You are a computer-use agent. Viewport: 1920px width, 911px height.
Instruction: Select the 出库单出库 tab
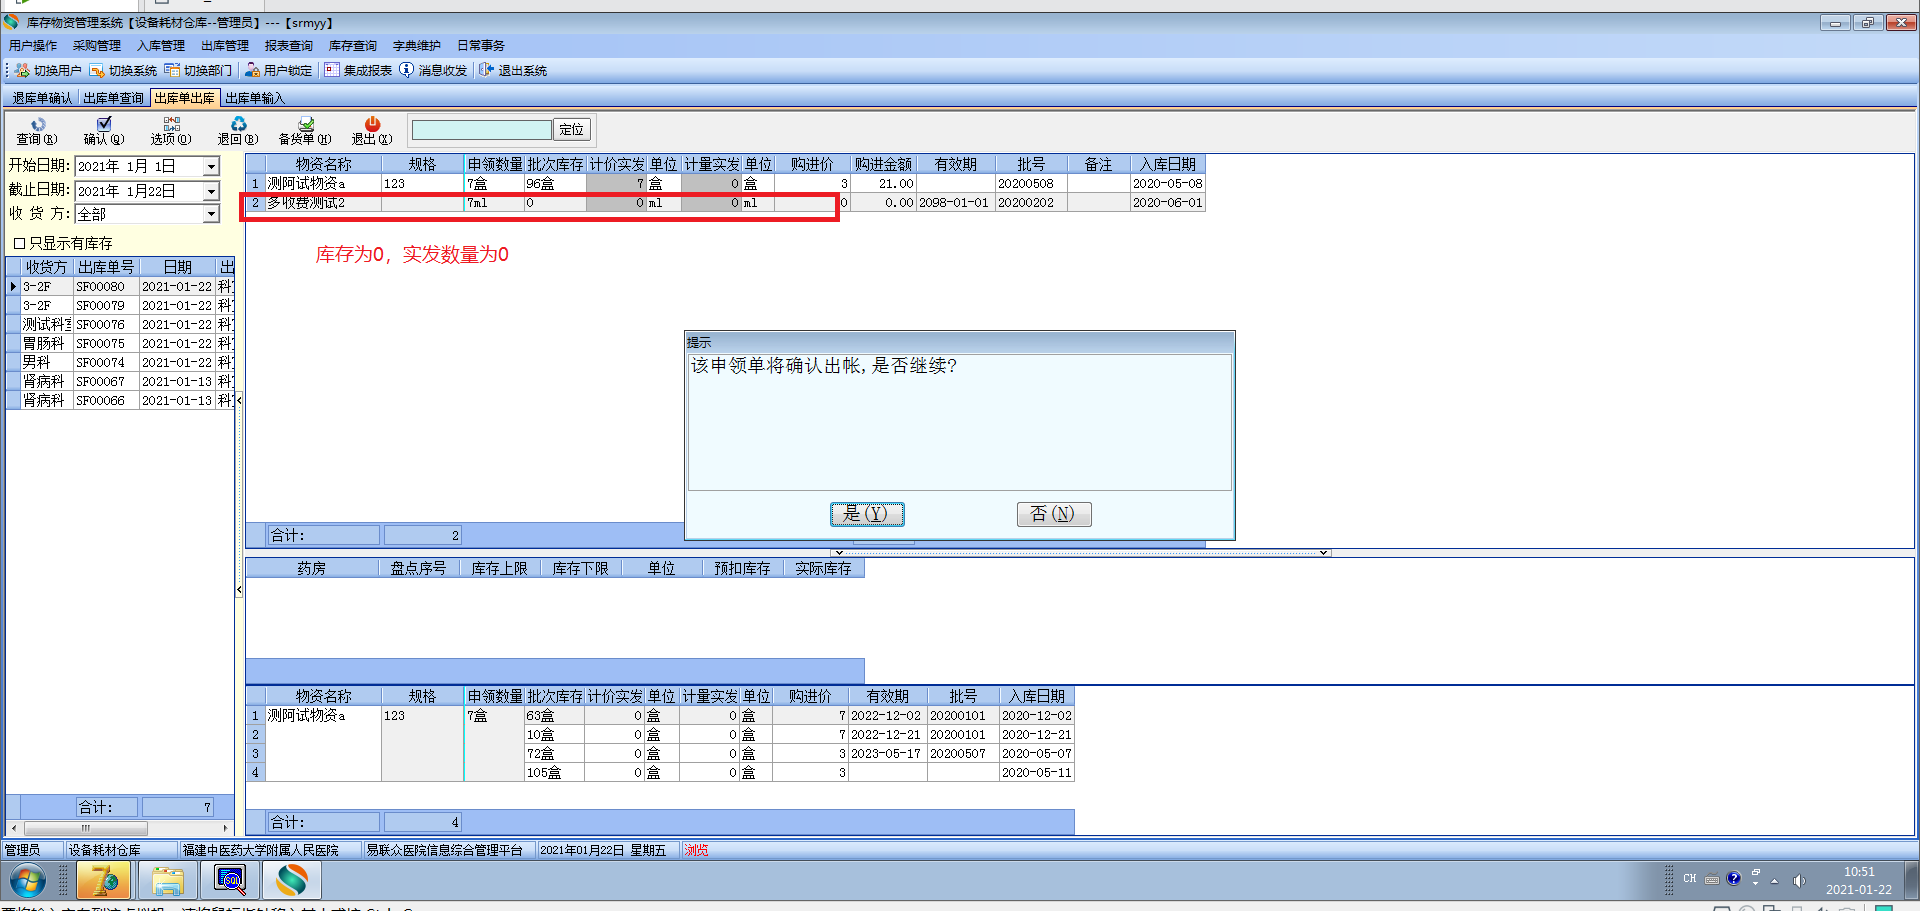coord(185,98)
